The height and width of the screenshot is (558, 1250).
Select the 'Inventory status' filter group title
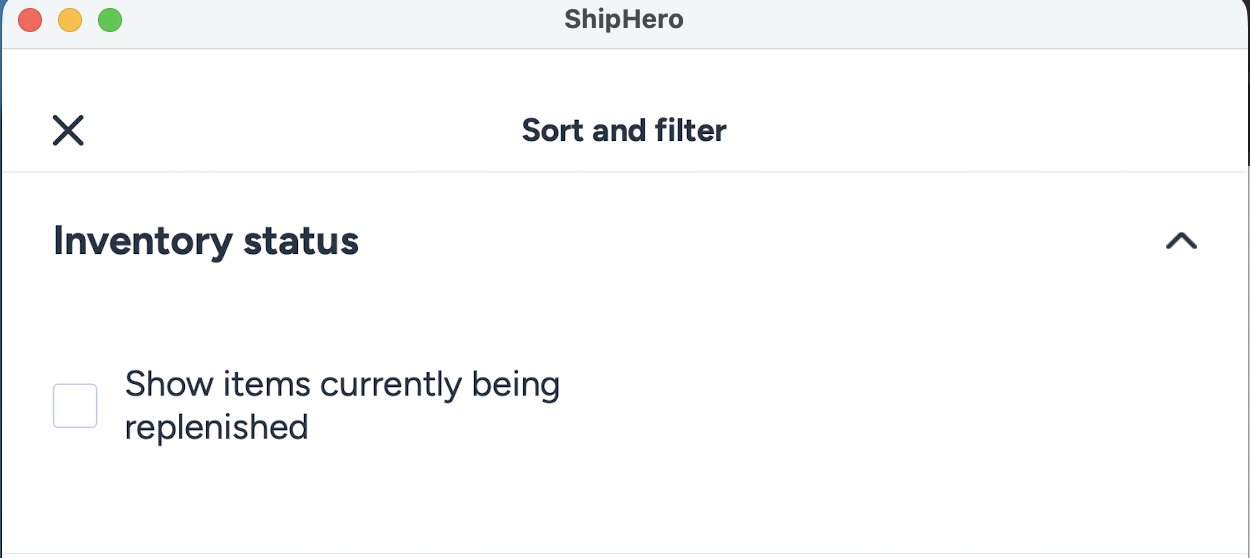[x=206, y=241]
